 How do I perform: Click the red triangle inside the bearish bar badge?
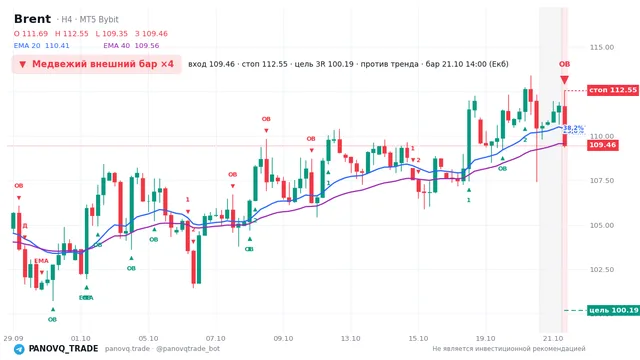[23, 64]
